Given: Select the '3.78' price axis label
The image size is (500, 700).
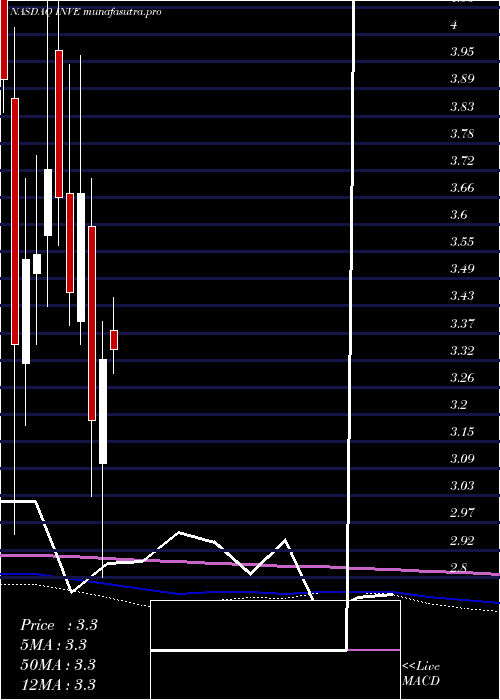Looking at the screenshot, I should 462,133.
